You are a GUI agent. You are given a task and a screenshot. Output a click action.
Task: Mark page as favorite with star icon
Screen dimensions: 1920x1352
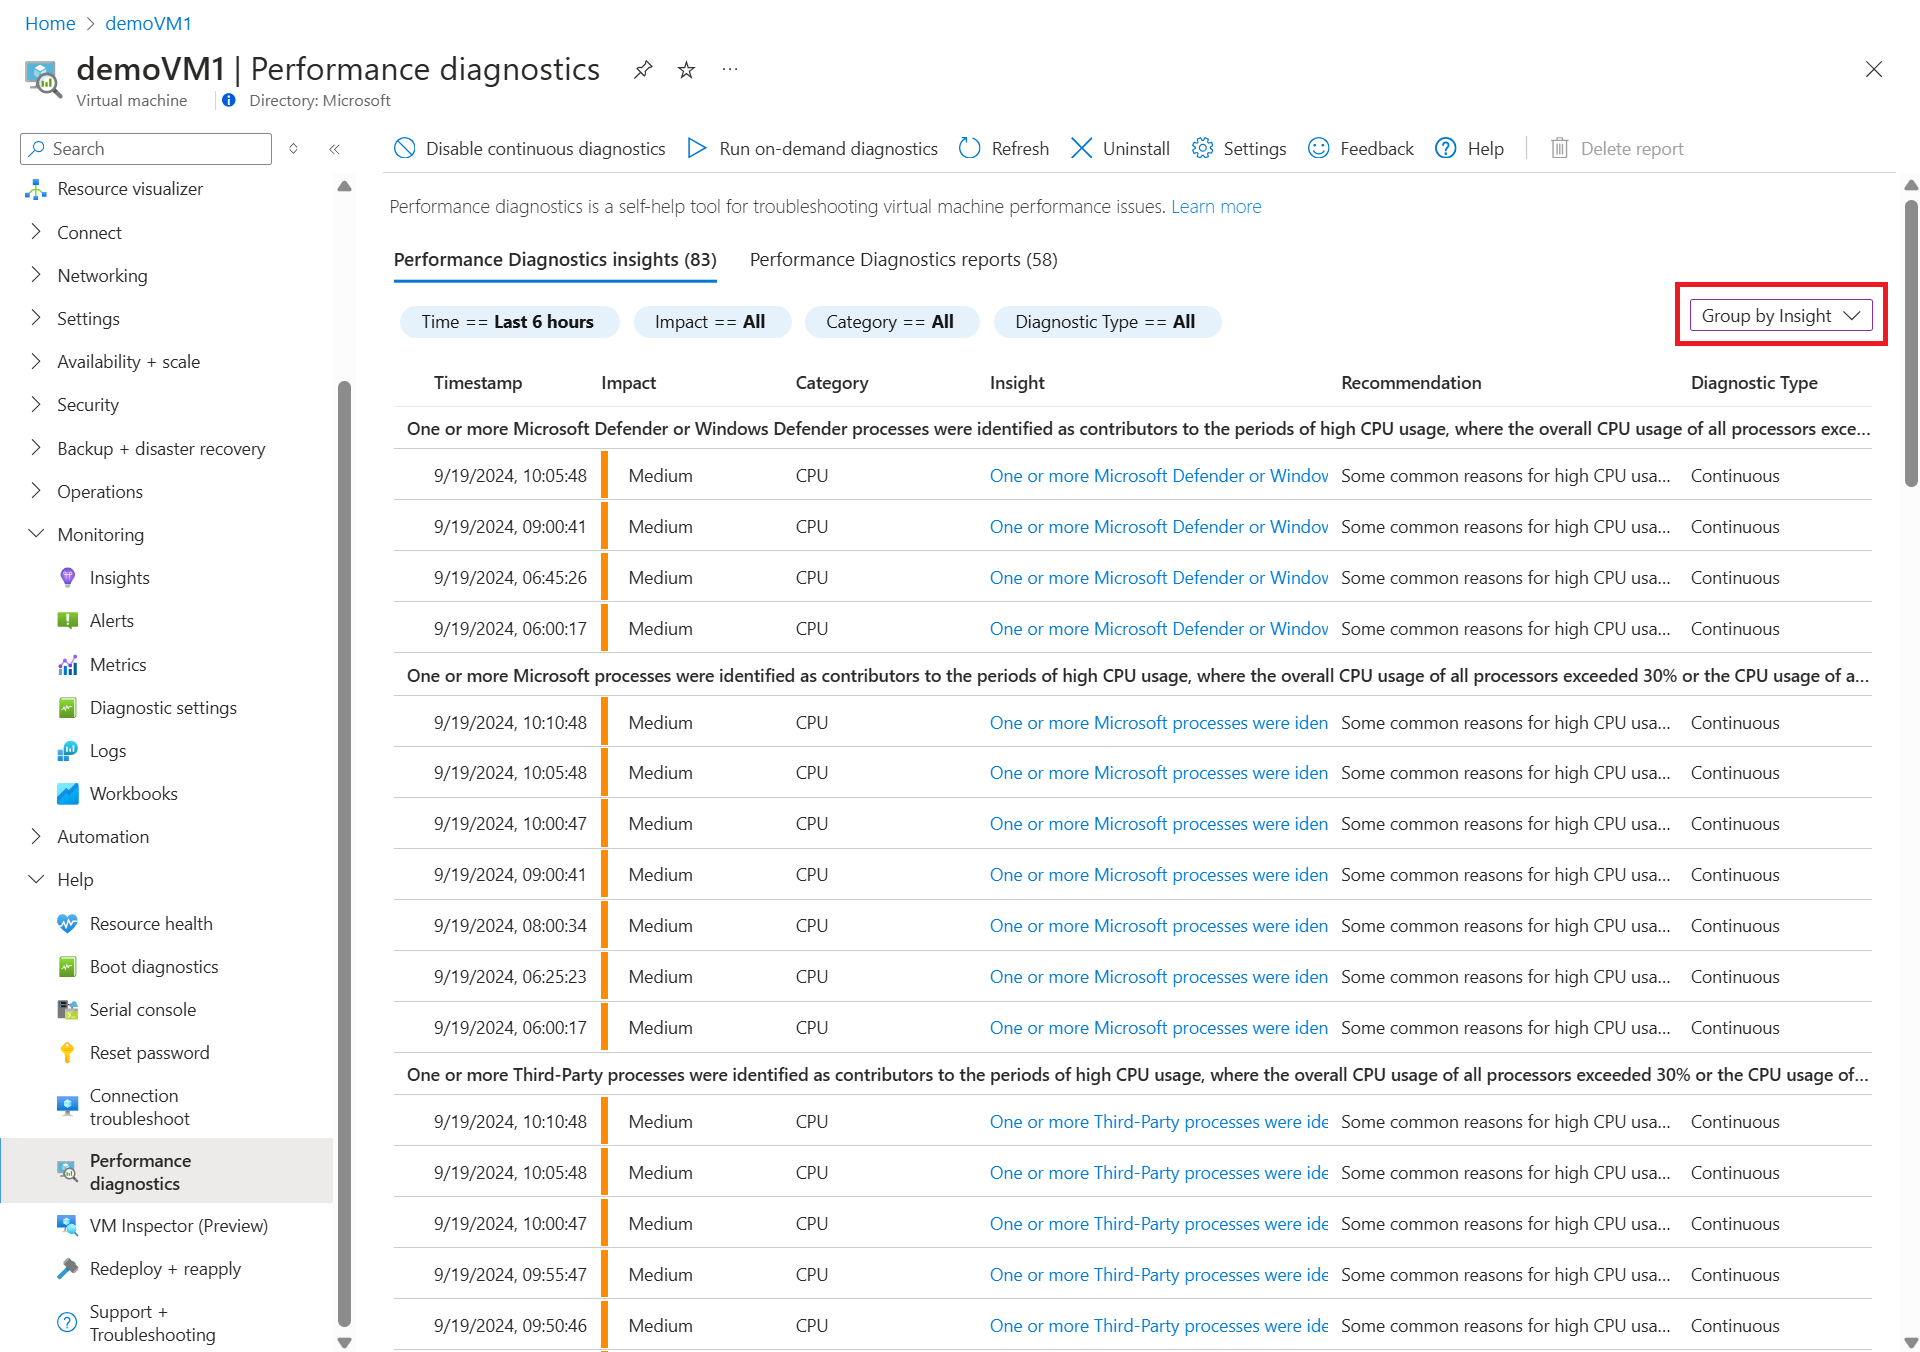(x=686, y=70)
